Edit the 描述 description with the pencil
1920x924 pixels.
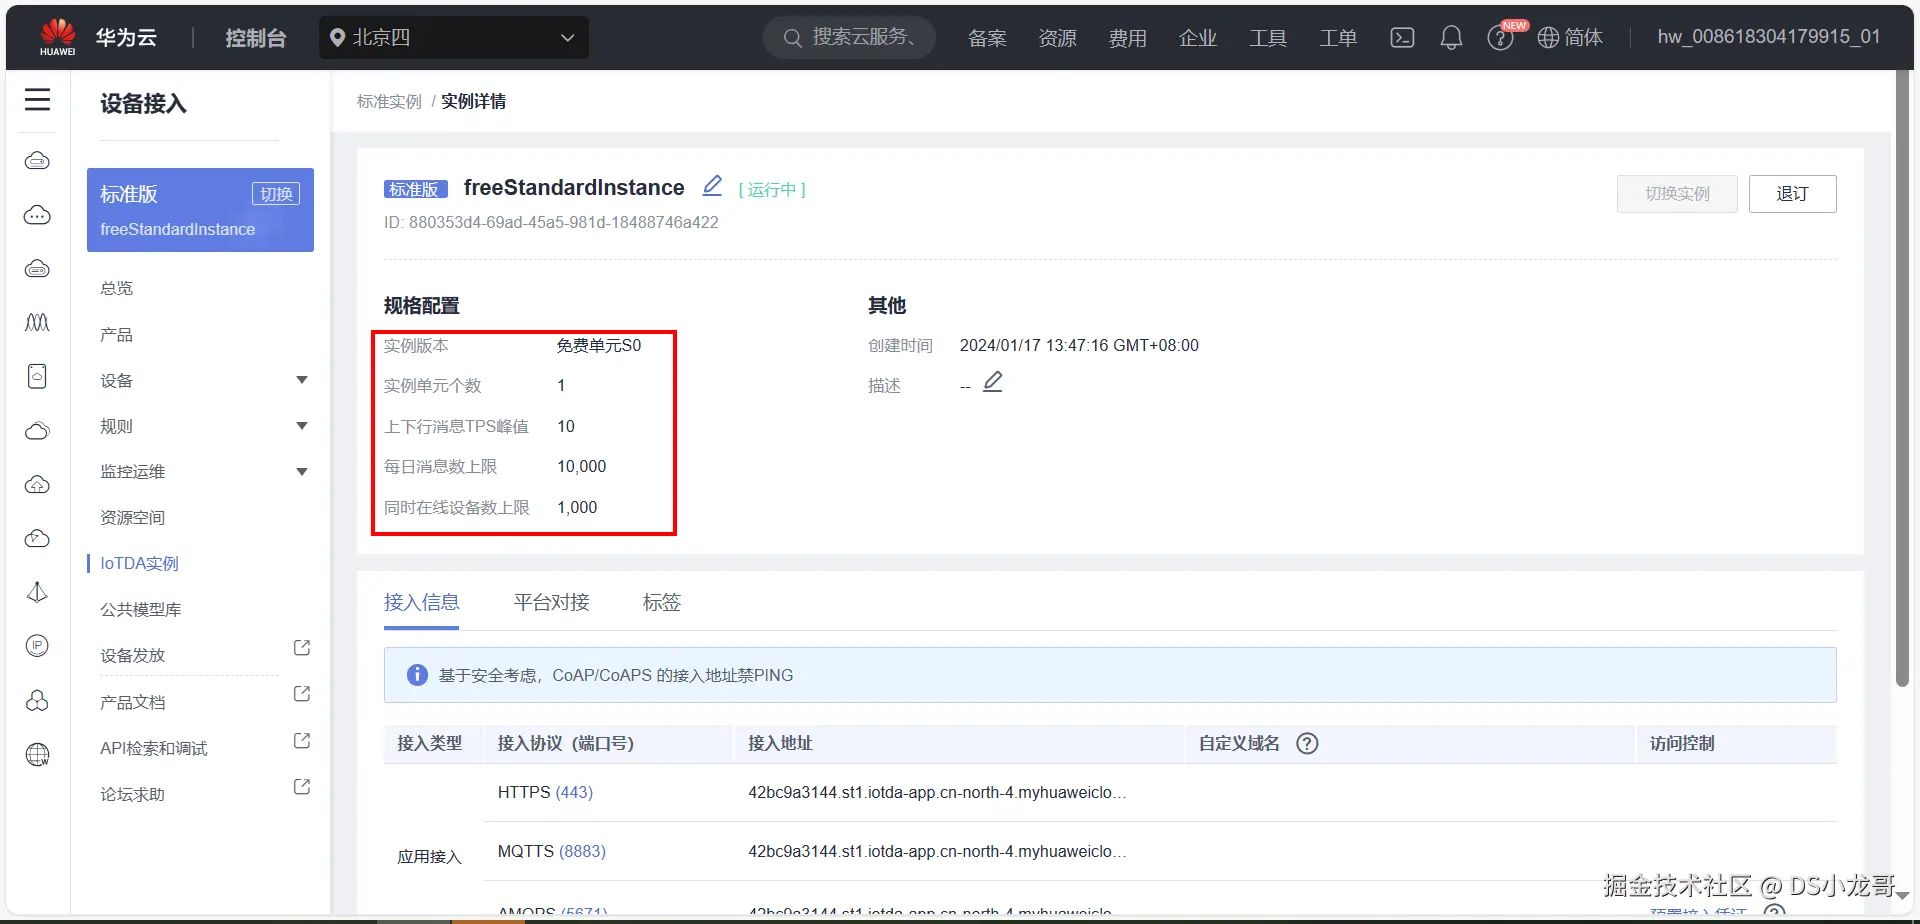(x=992, y=382)
